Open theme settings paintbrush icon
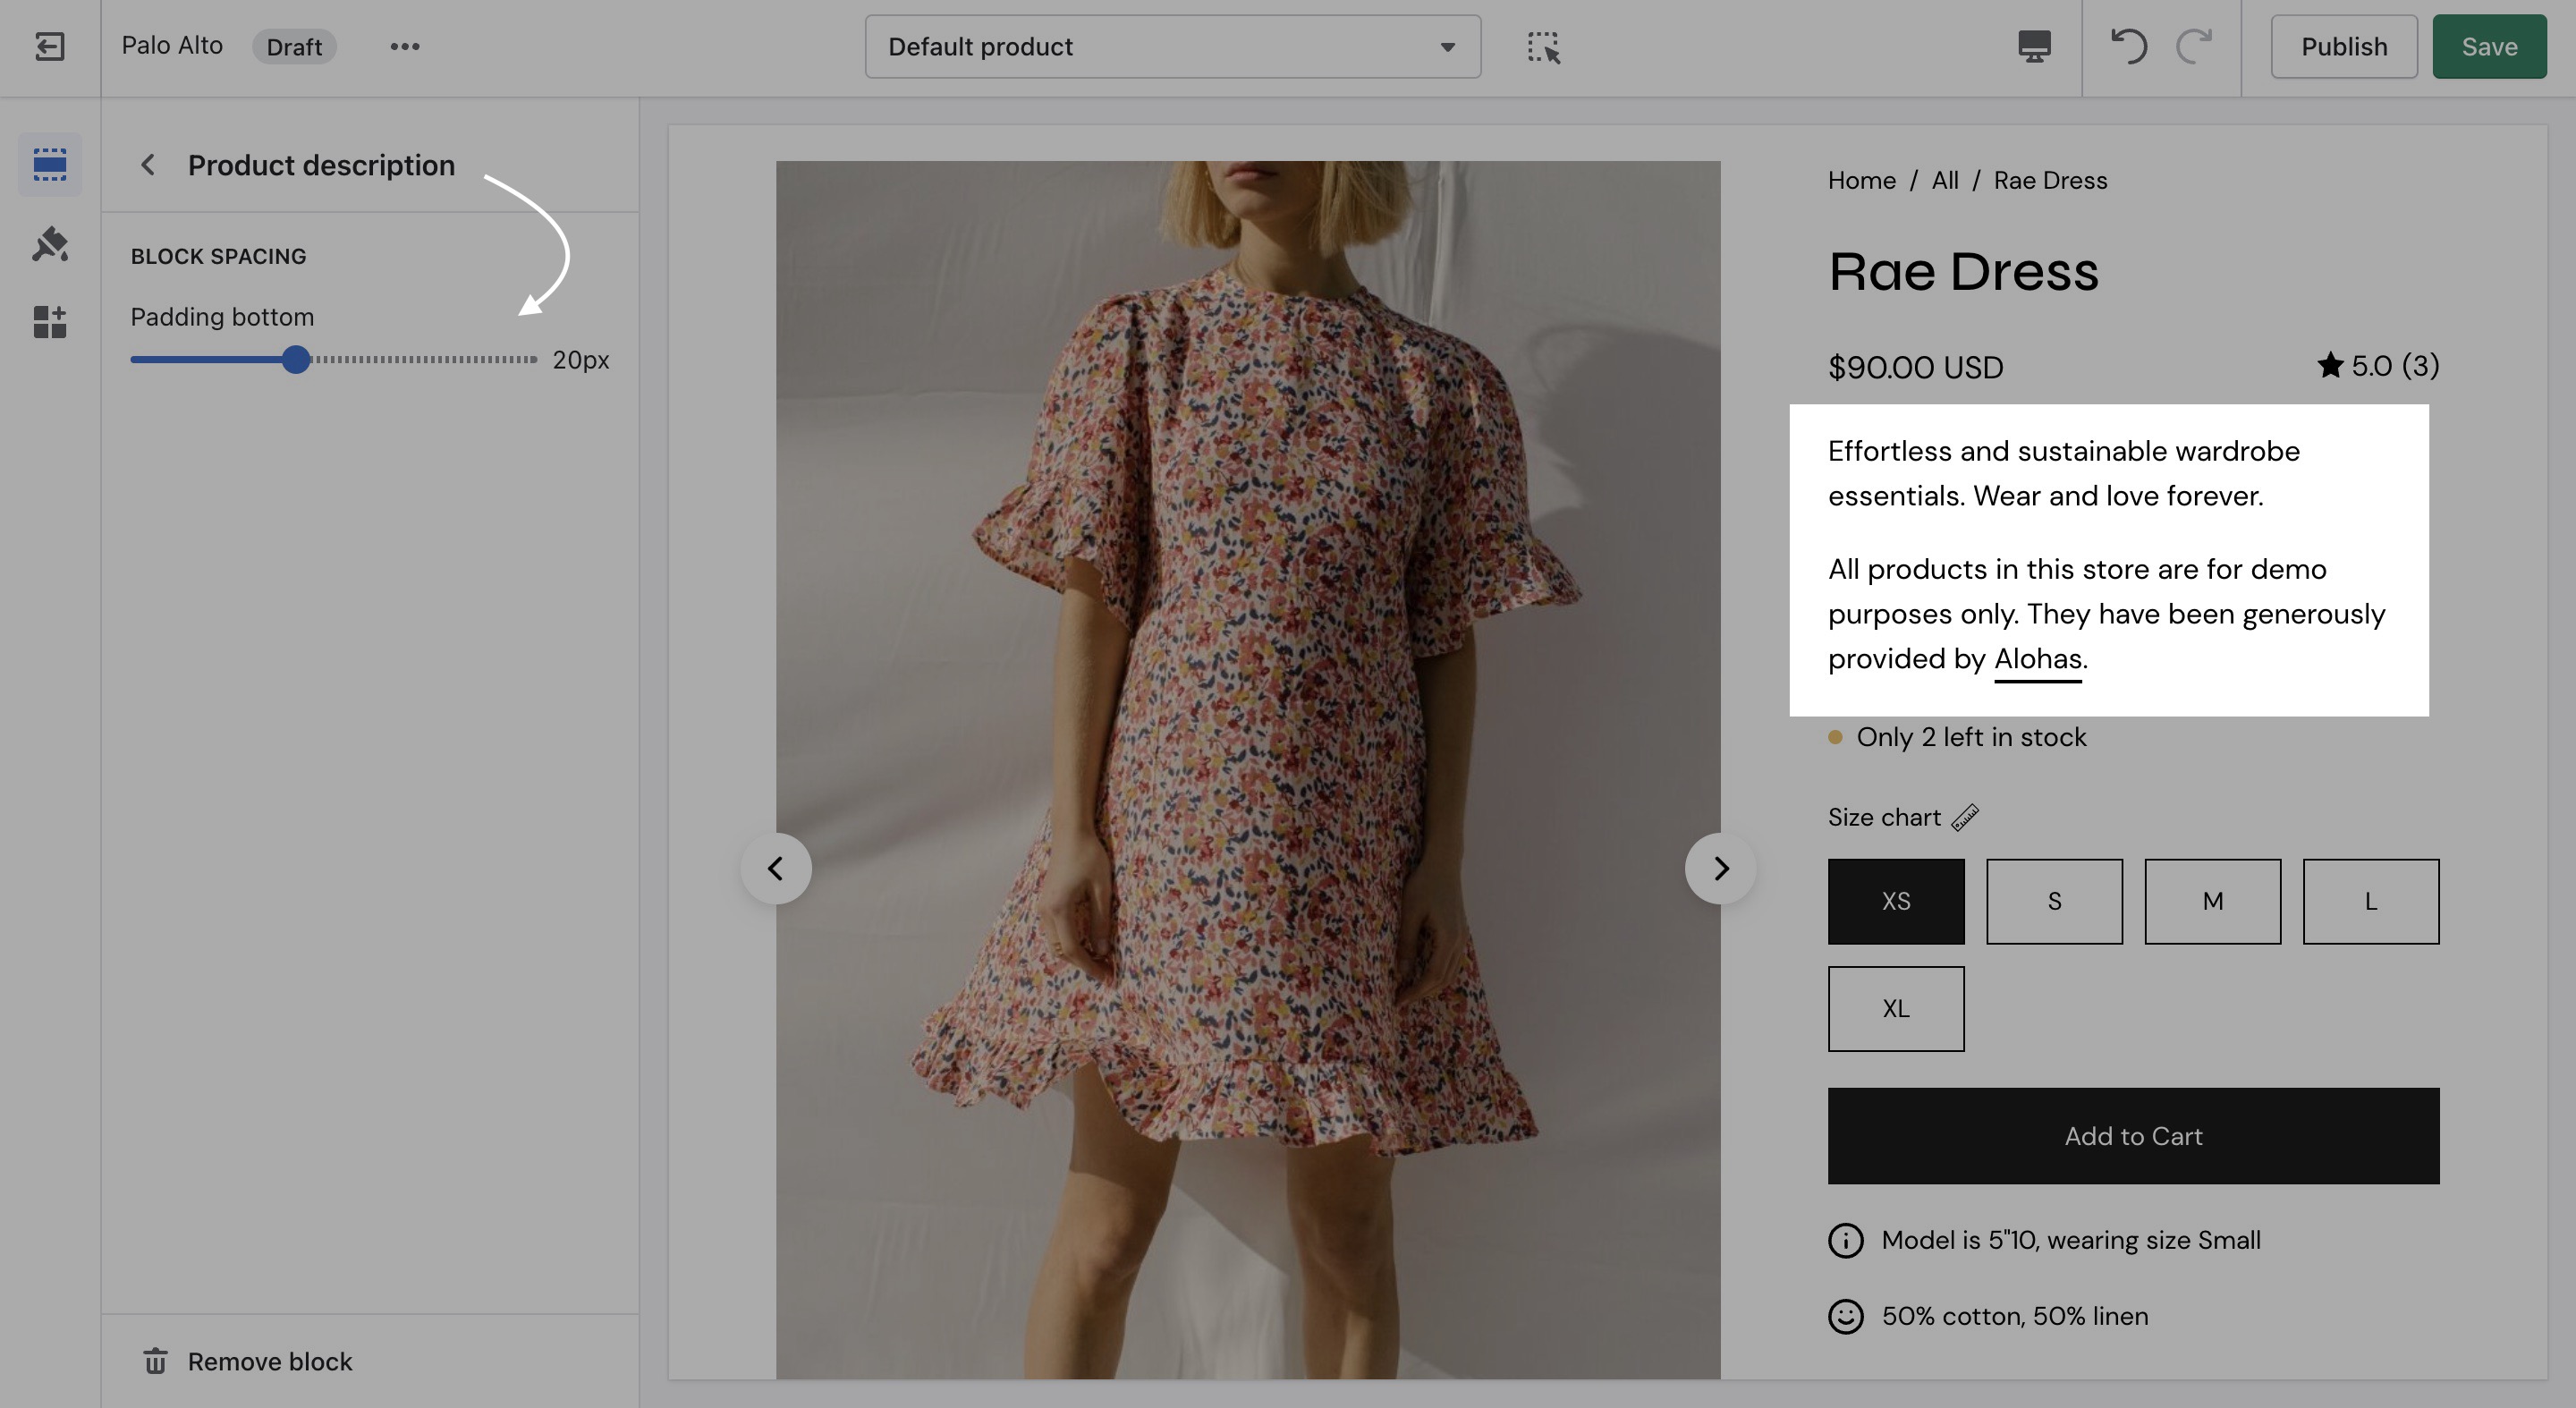This screenshot has height=1408, width=2576. [x=49, y=244]
